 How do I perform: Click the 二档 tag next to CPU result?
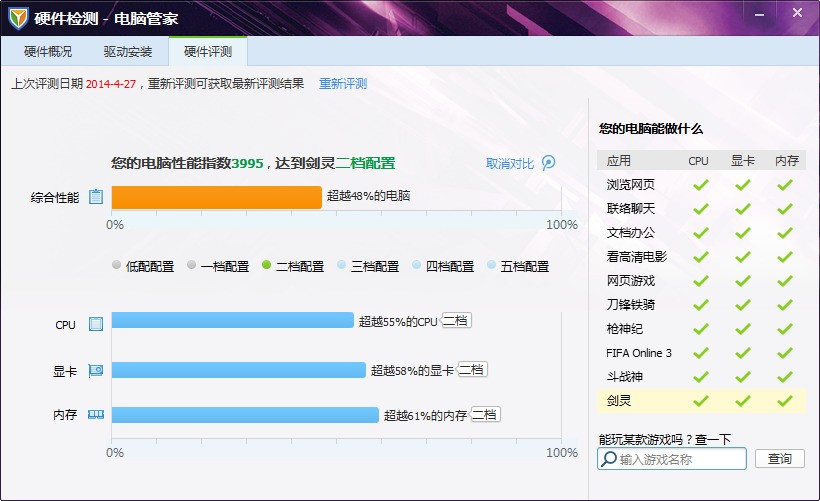coord(456,320)
